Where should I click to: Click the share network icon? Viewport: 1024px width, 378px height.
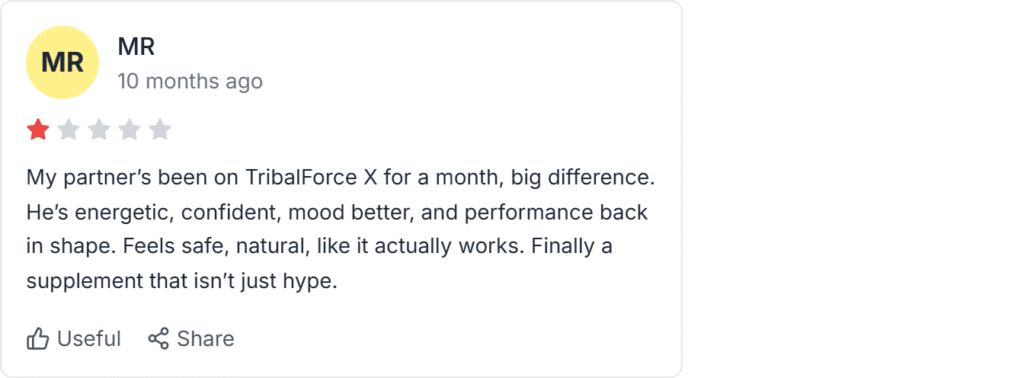click(159, 338)
